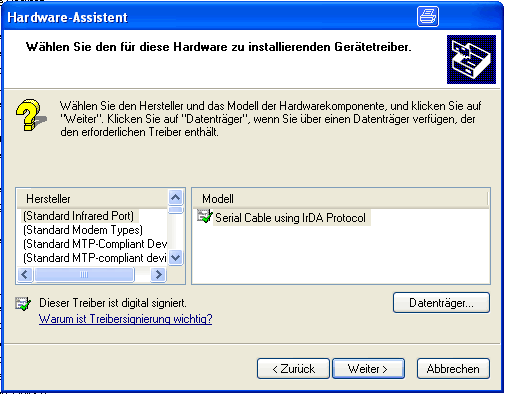
Task: Continue with the Weiter button
Action: point(368,369)
